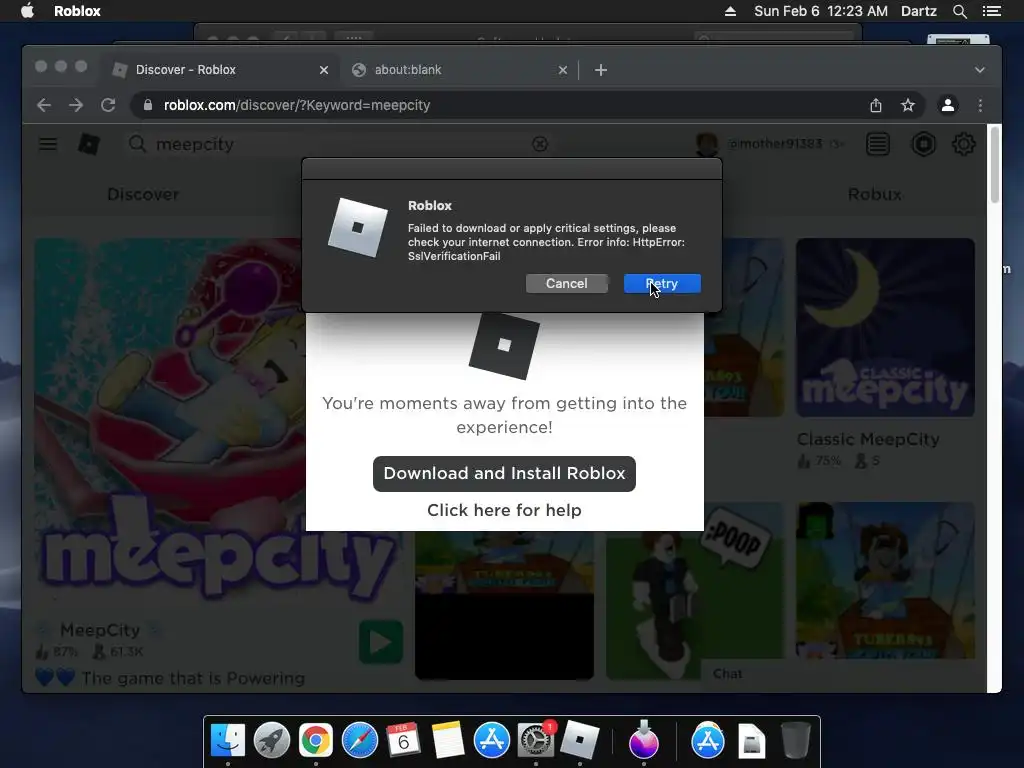The height and width of the screenshot is (768, 1024).
Task: Open the Roblox settings gear
Action: pyautogui.click(x=964, y=144)
